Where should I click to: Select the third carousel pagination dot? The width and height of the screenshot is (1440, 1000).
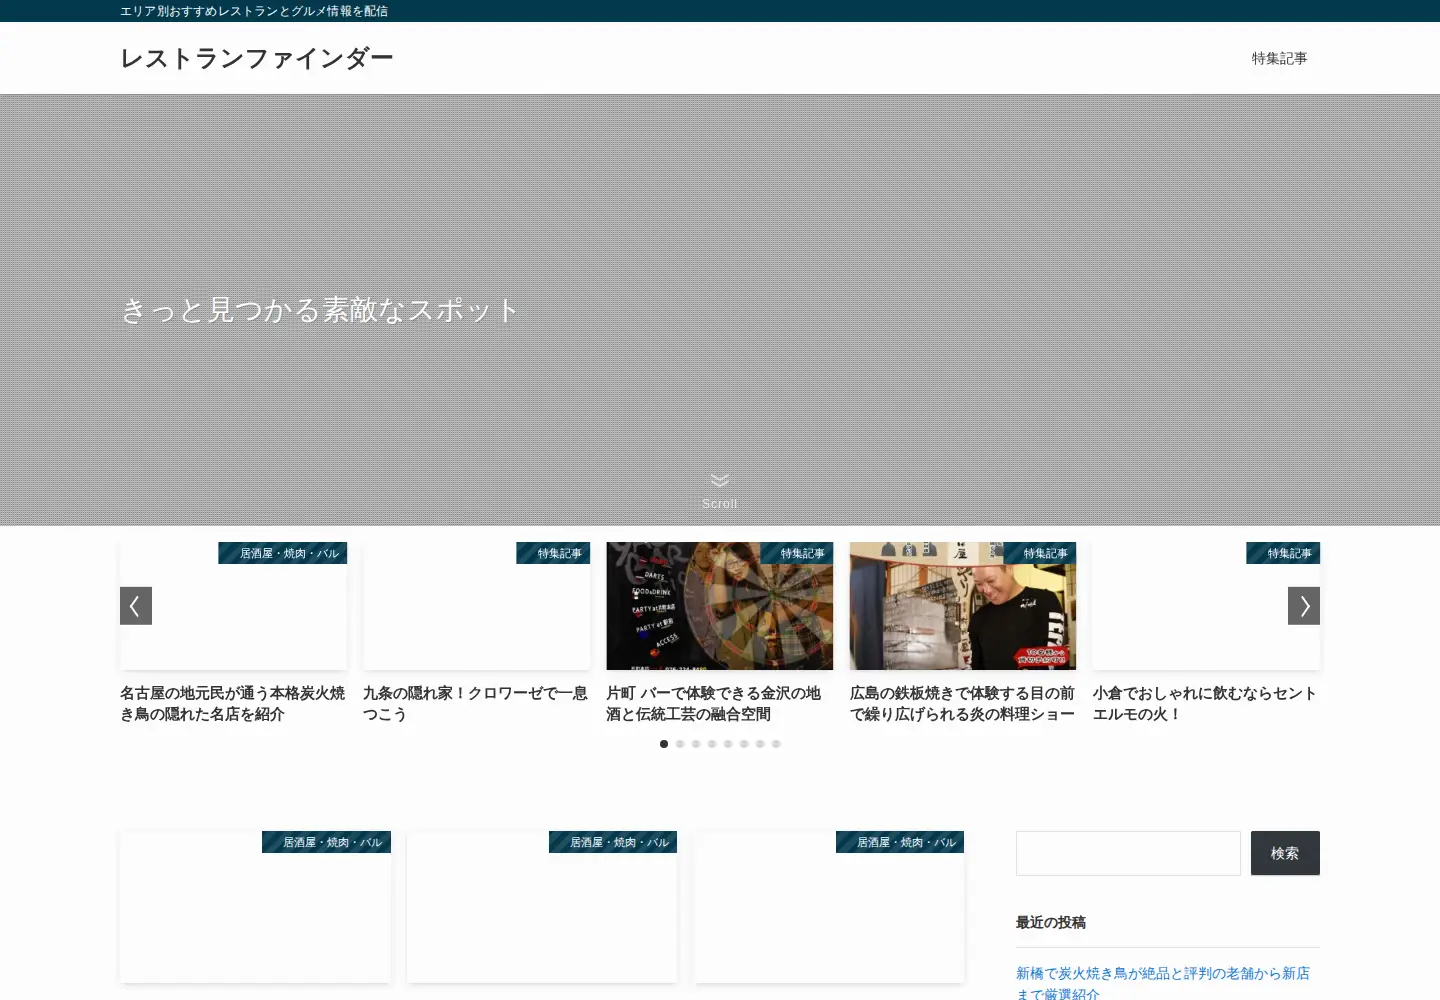point(696,744)
